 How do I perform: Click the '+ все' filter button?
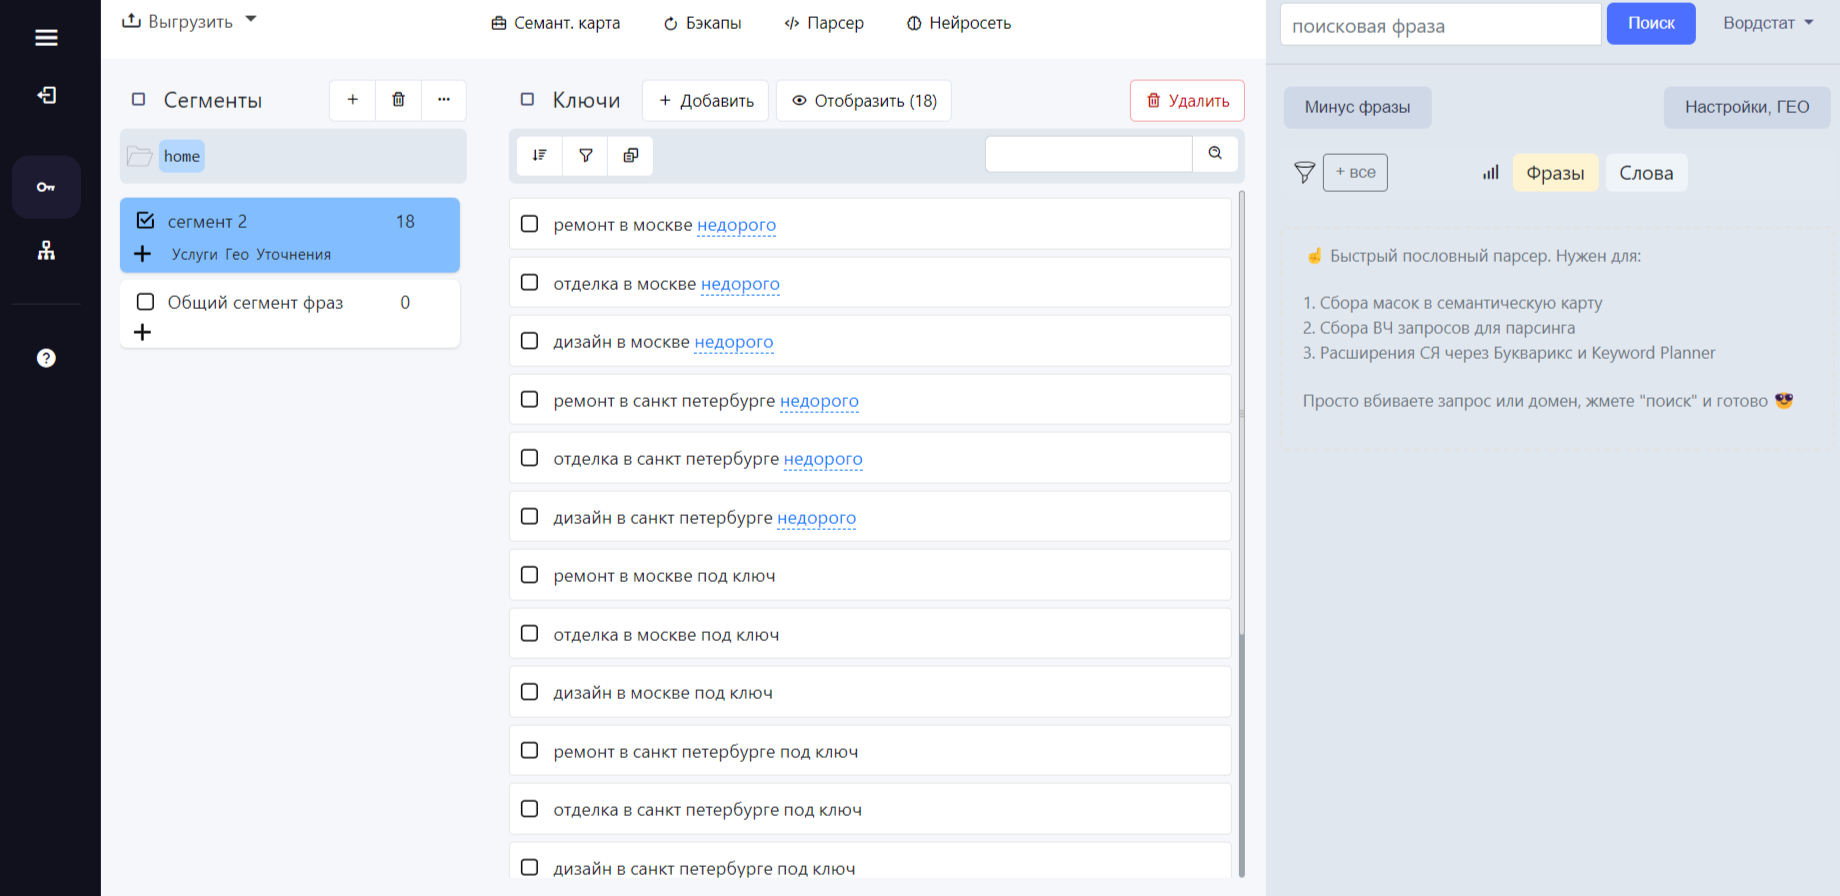(x=1355, y=172)
